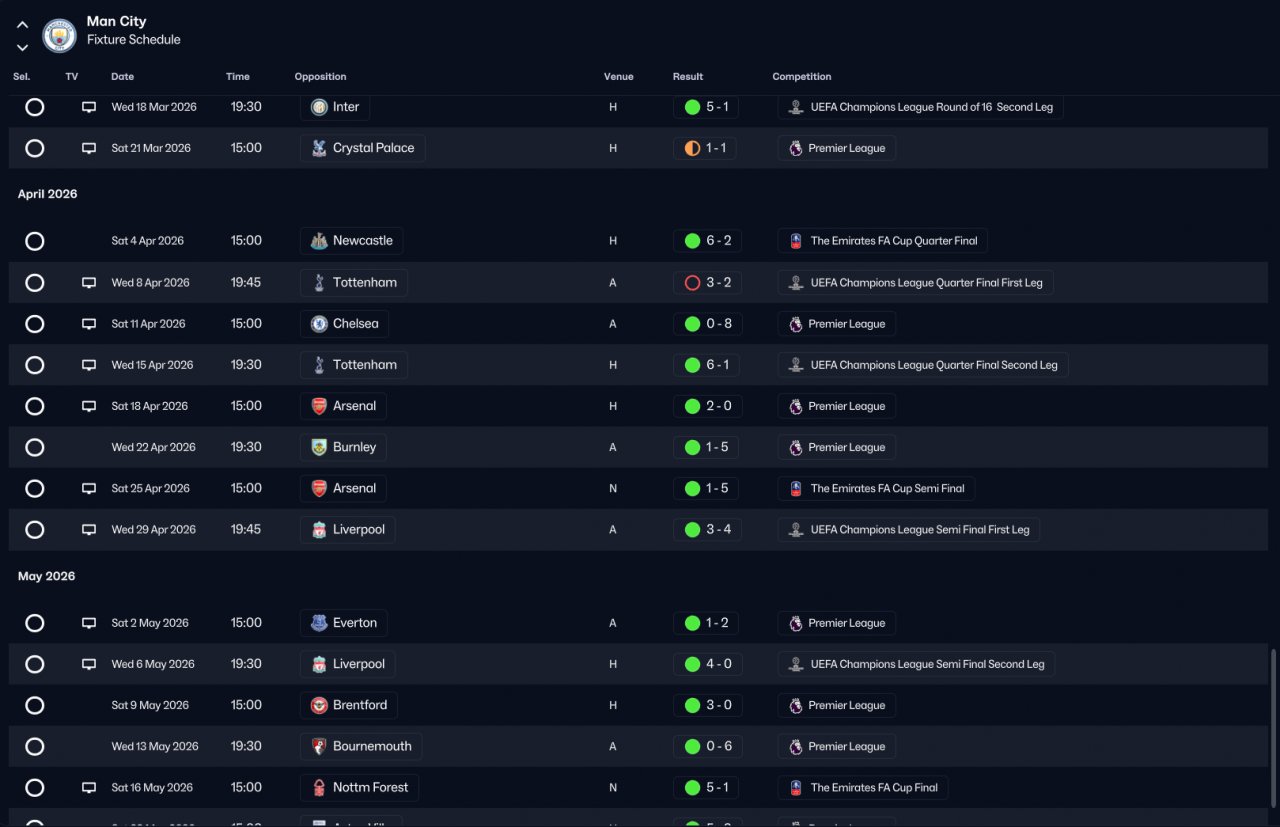This screenshot has height=827, width=1280.
Task: Go to next team with down chevron
Action: pos(22,47)
